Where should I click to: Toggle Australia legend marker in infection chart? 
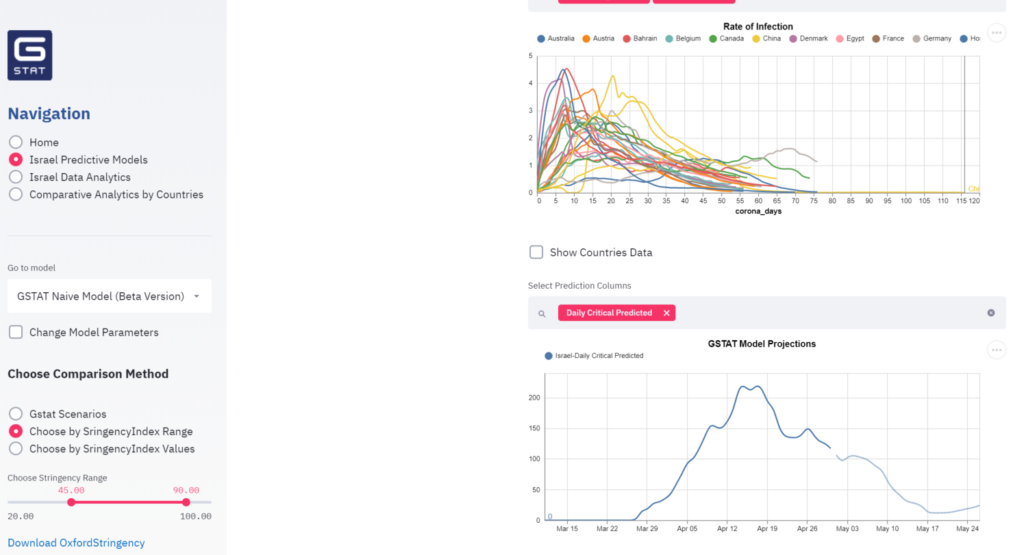coord(541,39)
